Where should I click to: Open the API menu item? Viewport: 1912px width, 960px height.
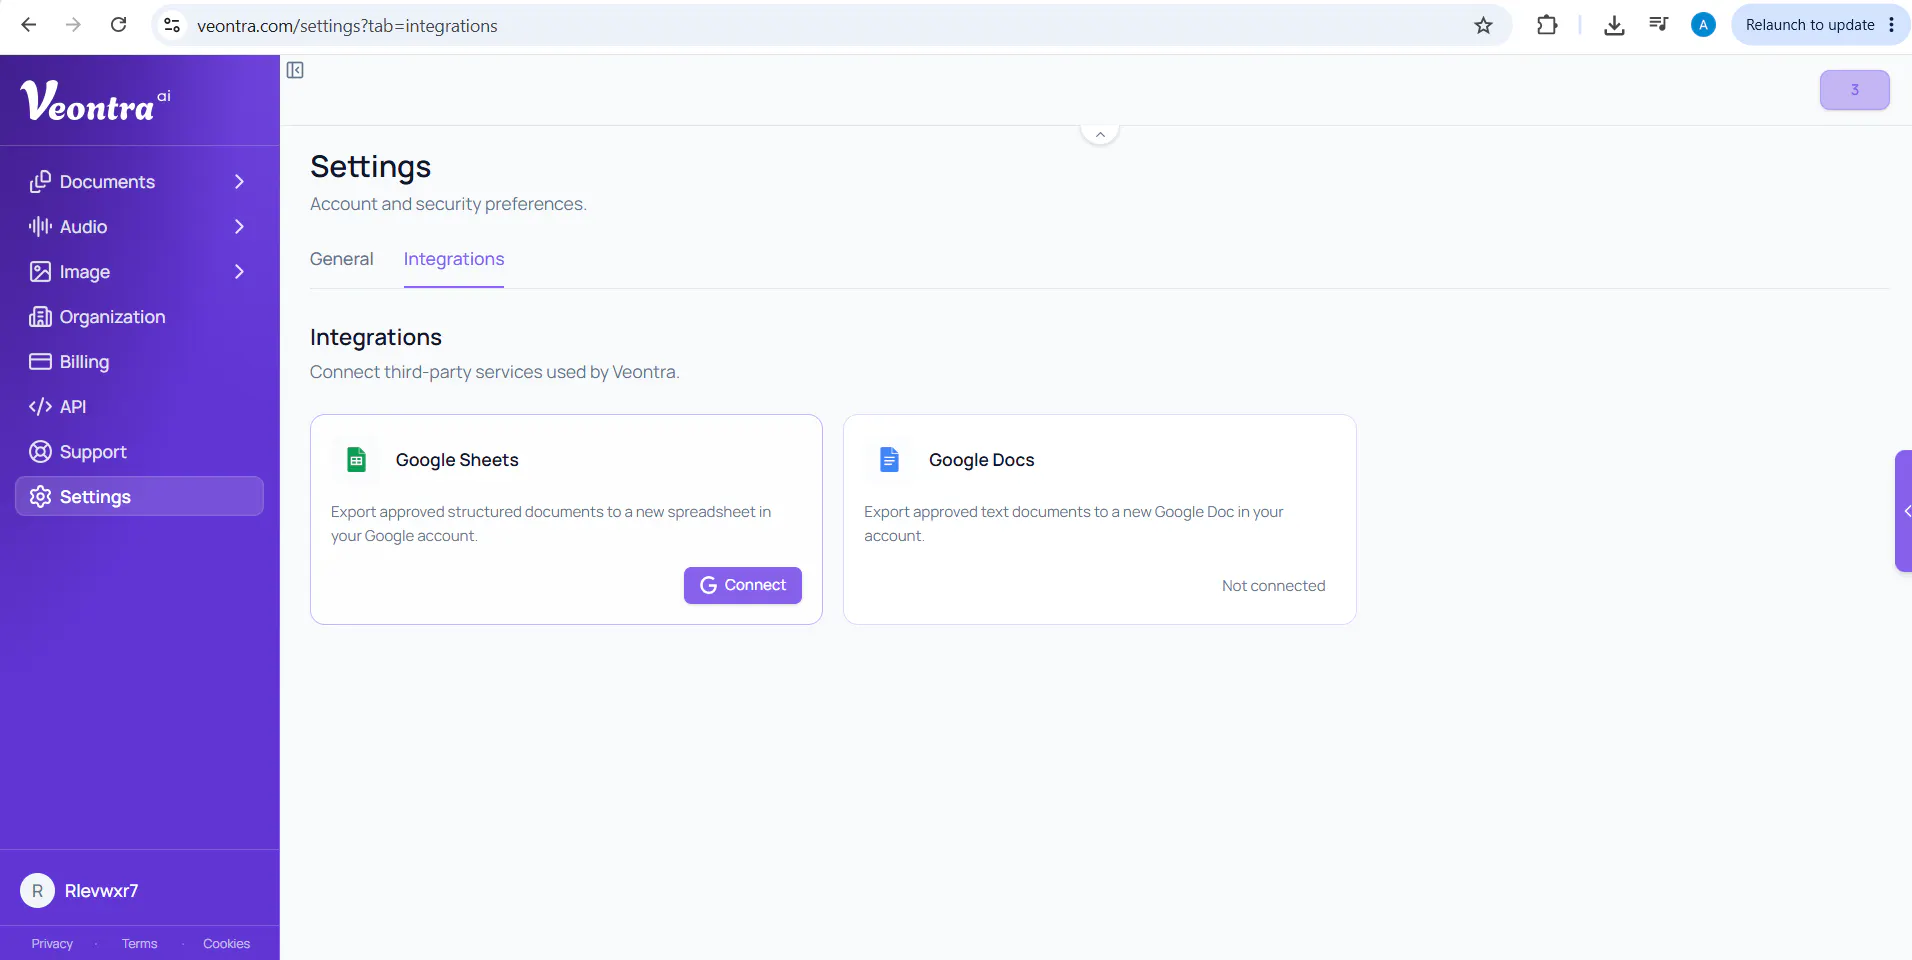(140, 407)
